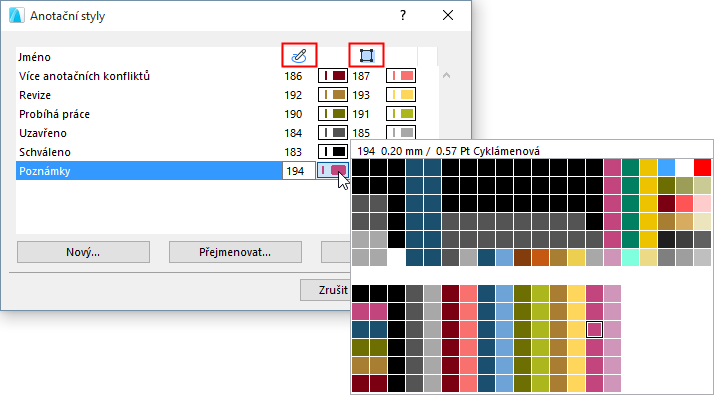Close the Anotační styly dialog

448,15
